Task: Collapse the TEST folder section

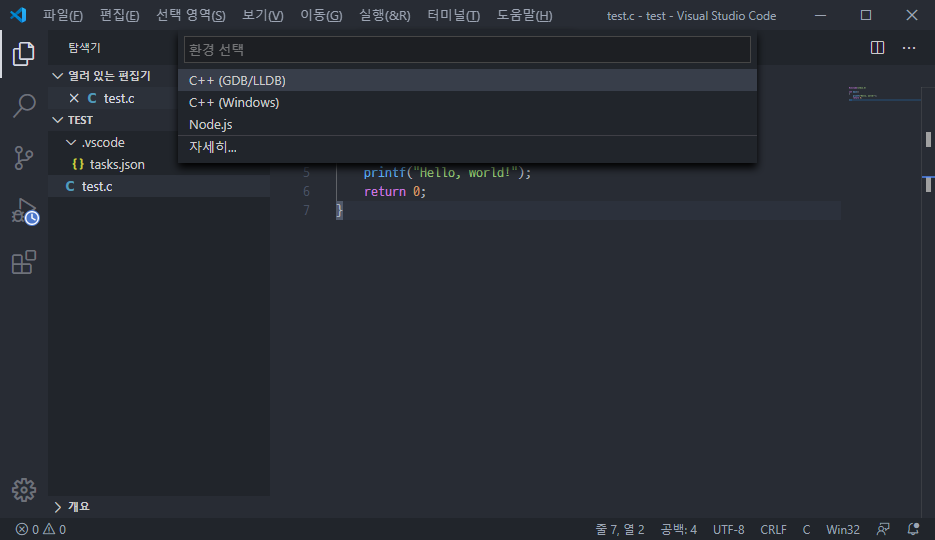Action: tap(57, 120)
